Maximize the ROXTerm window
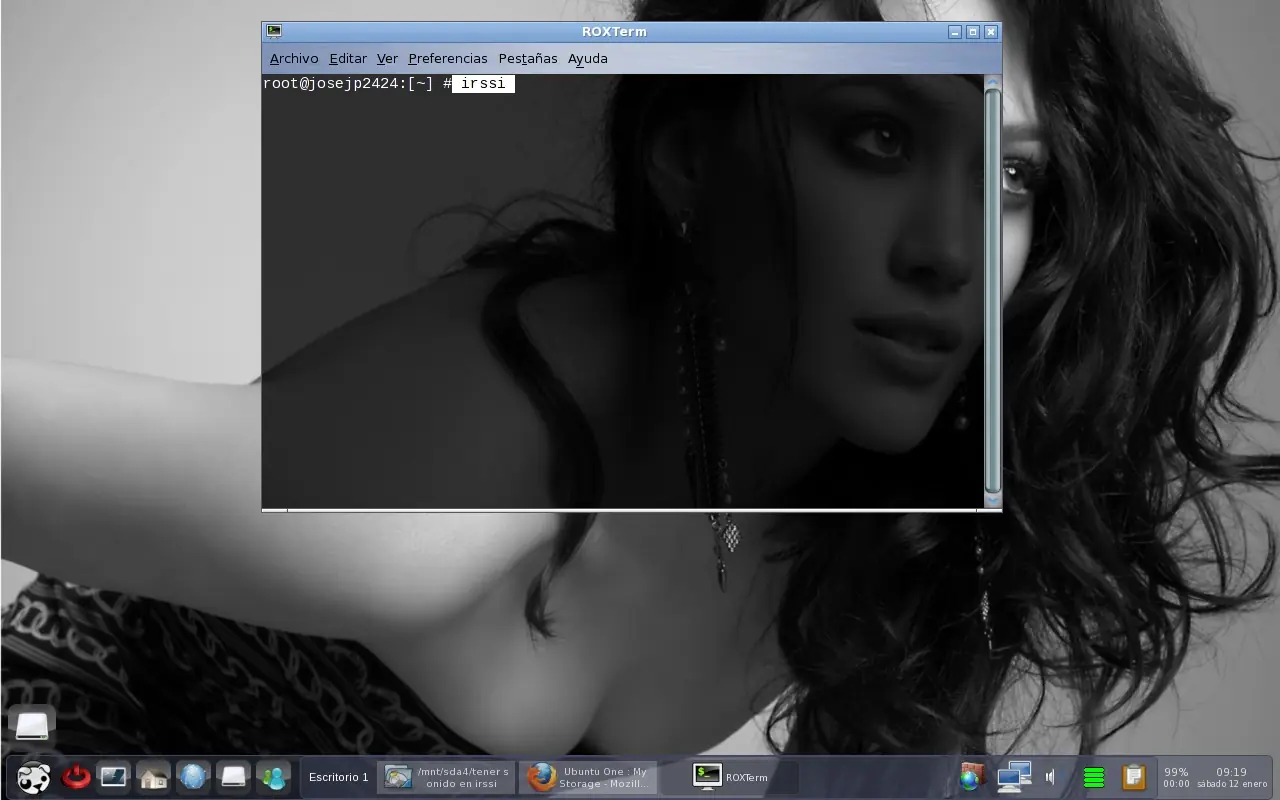The width and height of the screenshot is (1280, 800). point(973,32)
